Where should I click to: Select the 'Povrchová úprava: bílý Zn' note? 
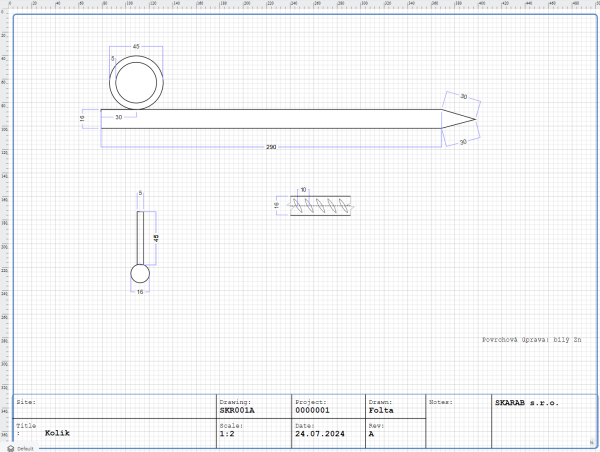pyautogui.click(x=531, y=340)
